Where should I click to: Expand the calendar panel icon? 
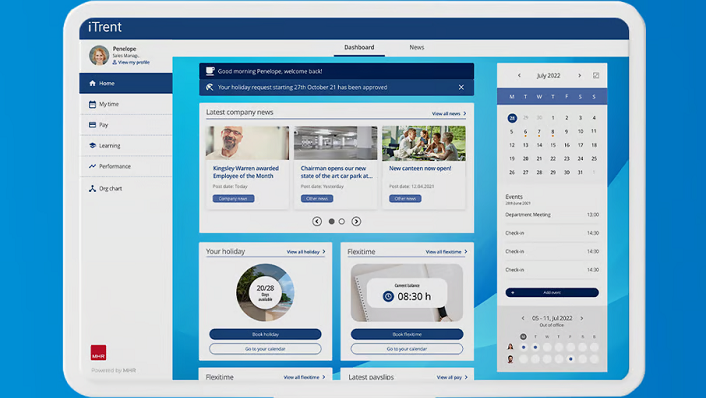click(x=596, y=75)
